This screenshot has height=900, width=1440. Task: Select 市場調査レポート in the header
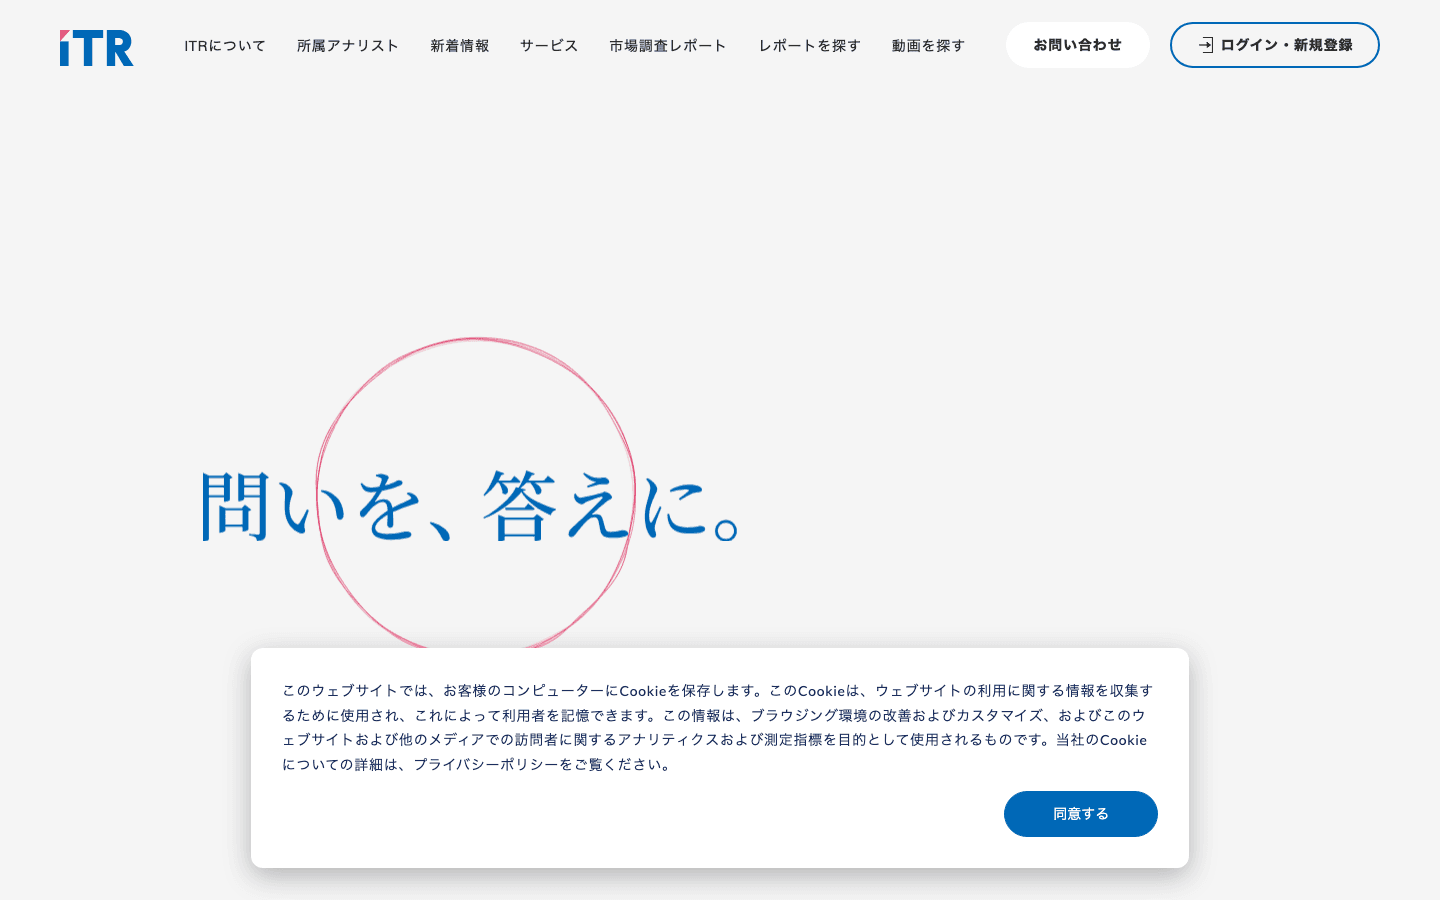click(x=668, y=45)
